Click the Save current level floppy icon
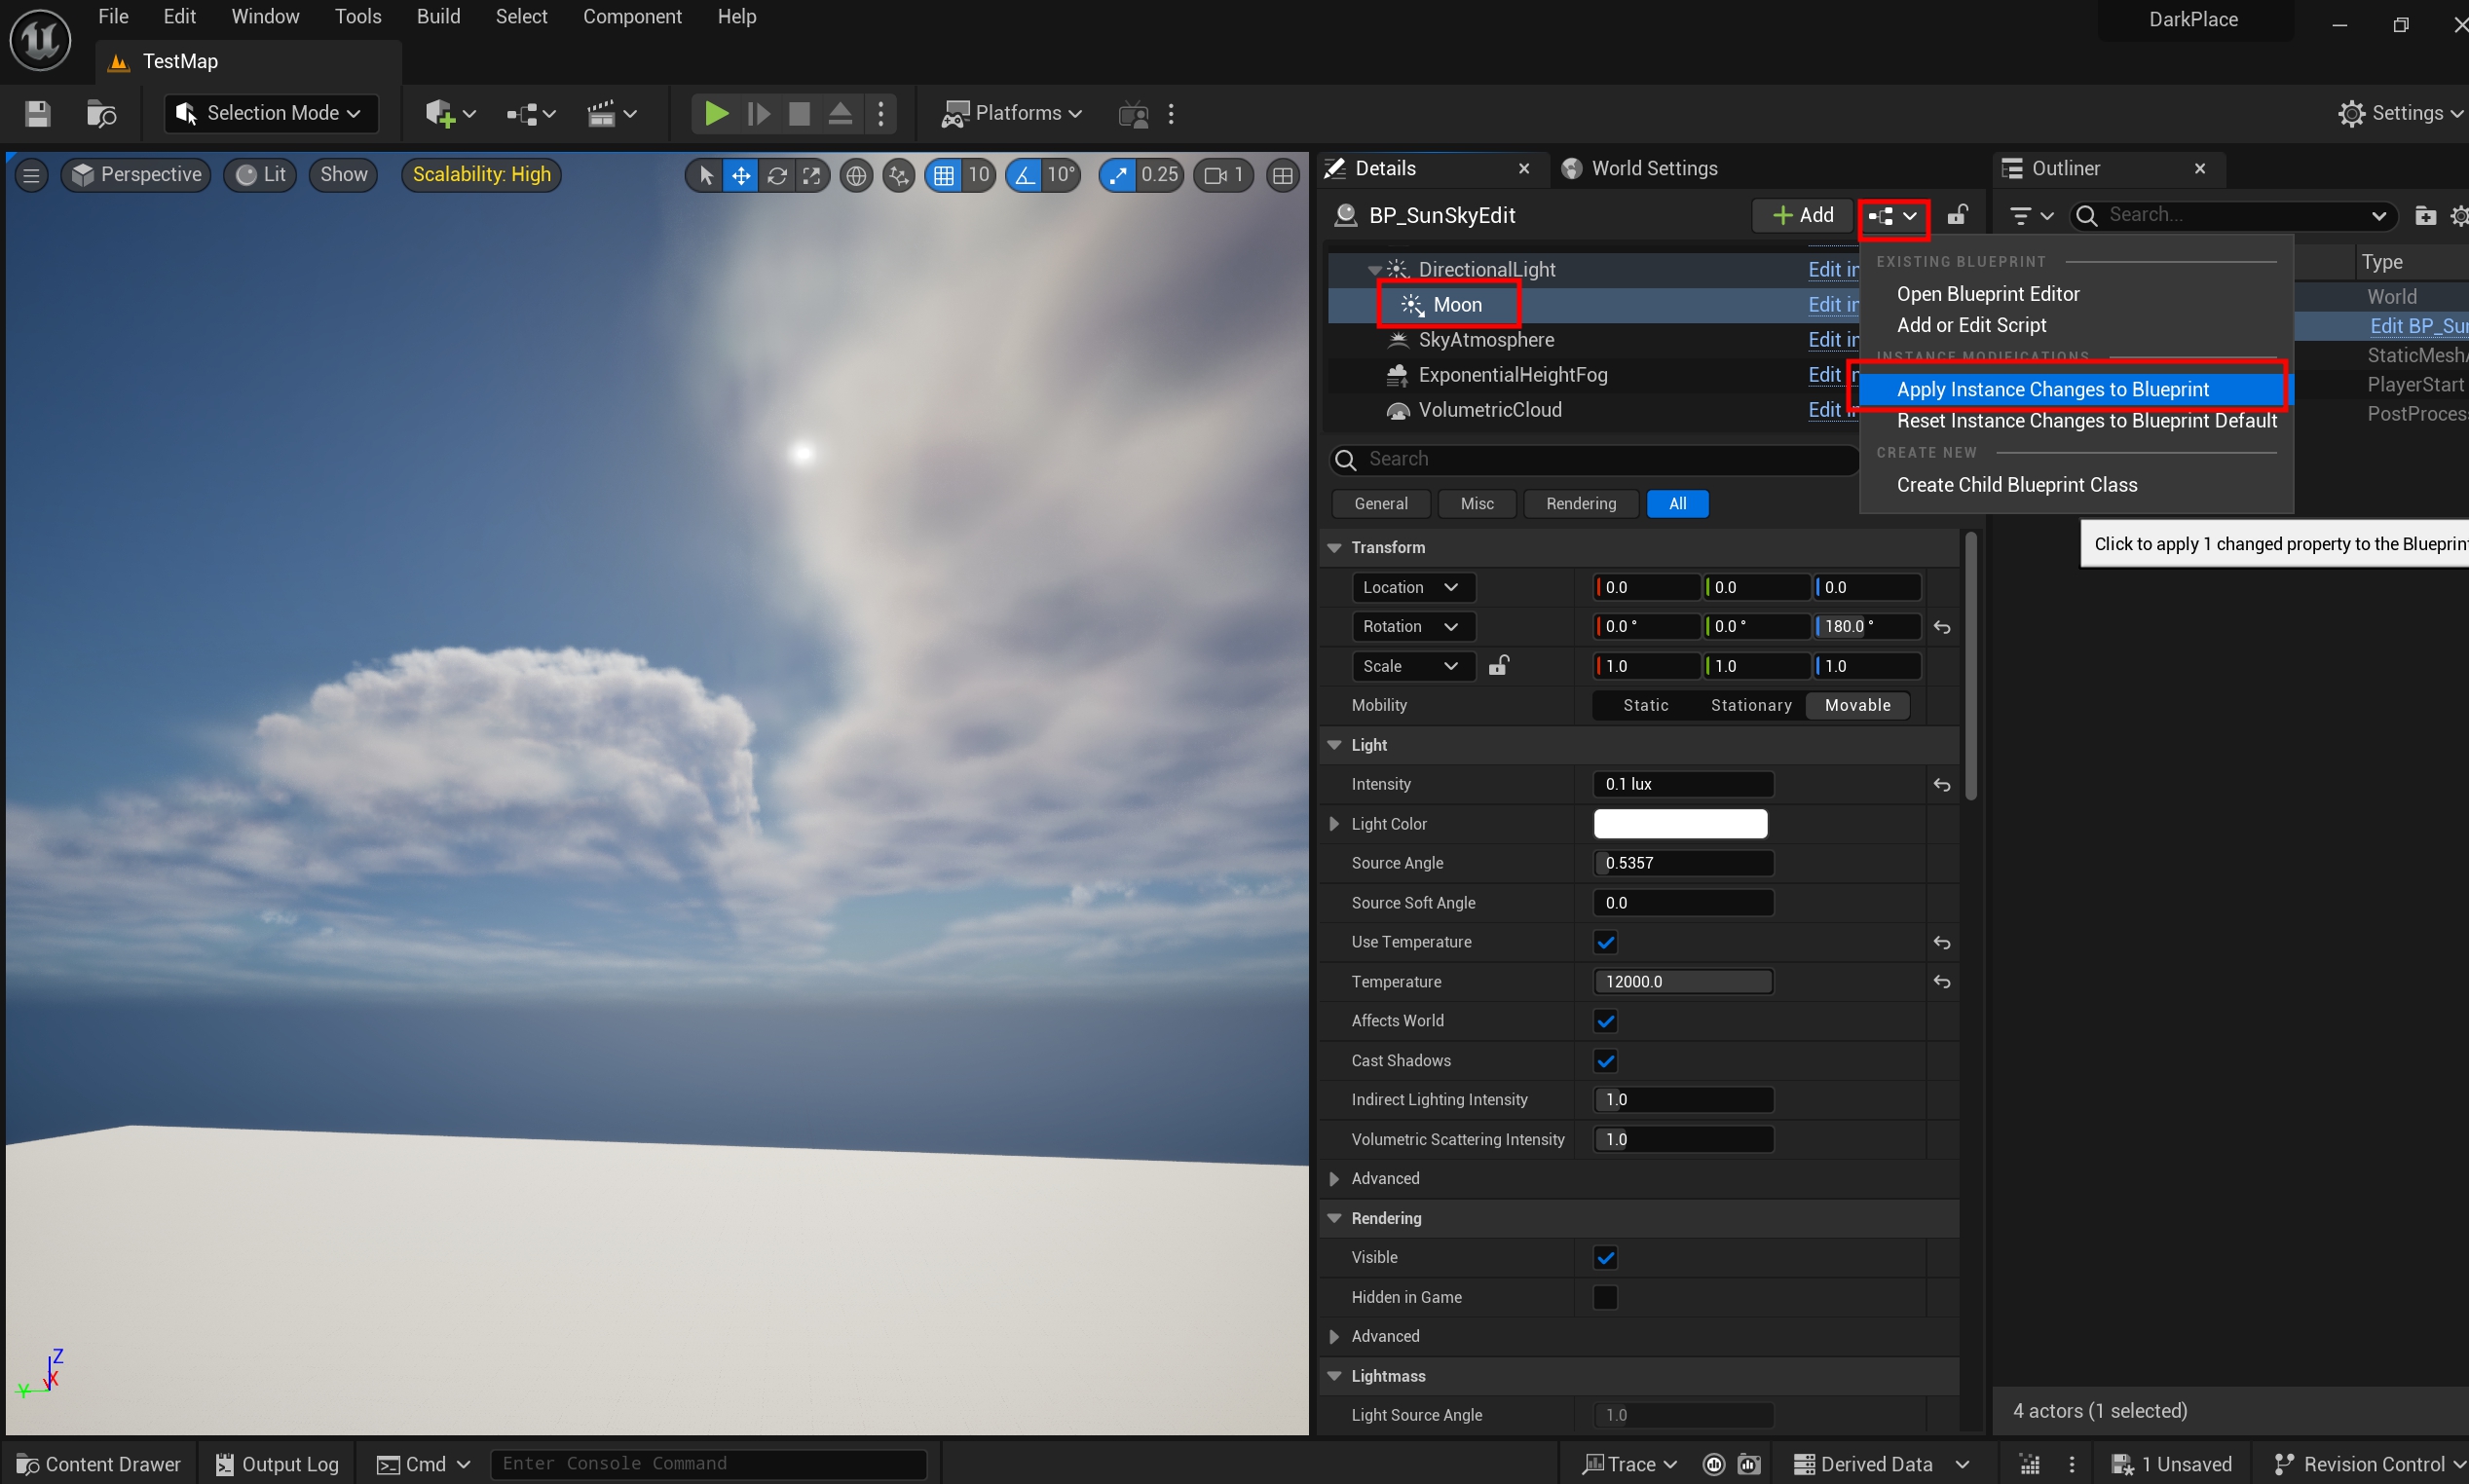Screen dimensions: 2469x1484 [37, 113]
